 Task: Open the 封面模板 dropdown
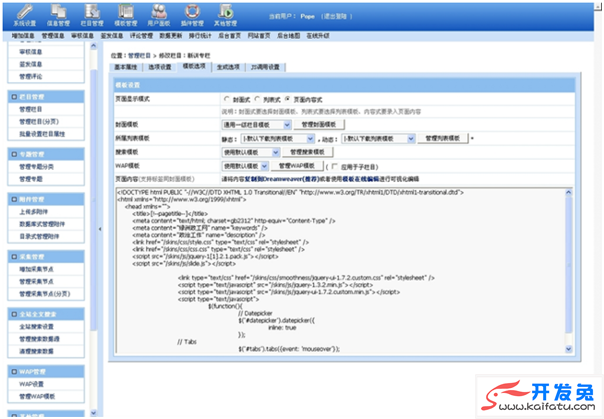(x=256, y=125)
